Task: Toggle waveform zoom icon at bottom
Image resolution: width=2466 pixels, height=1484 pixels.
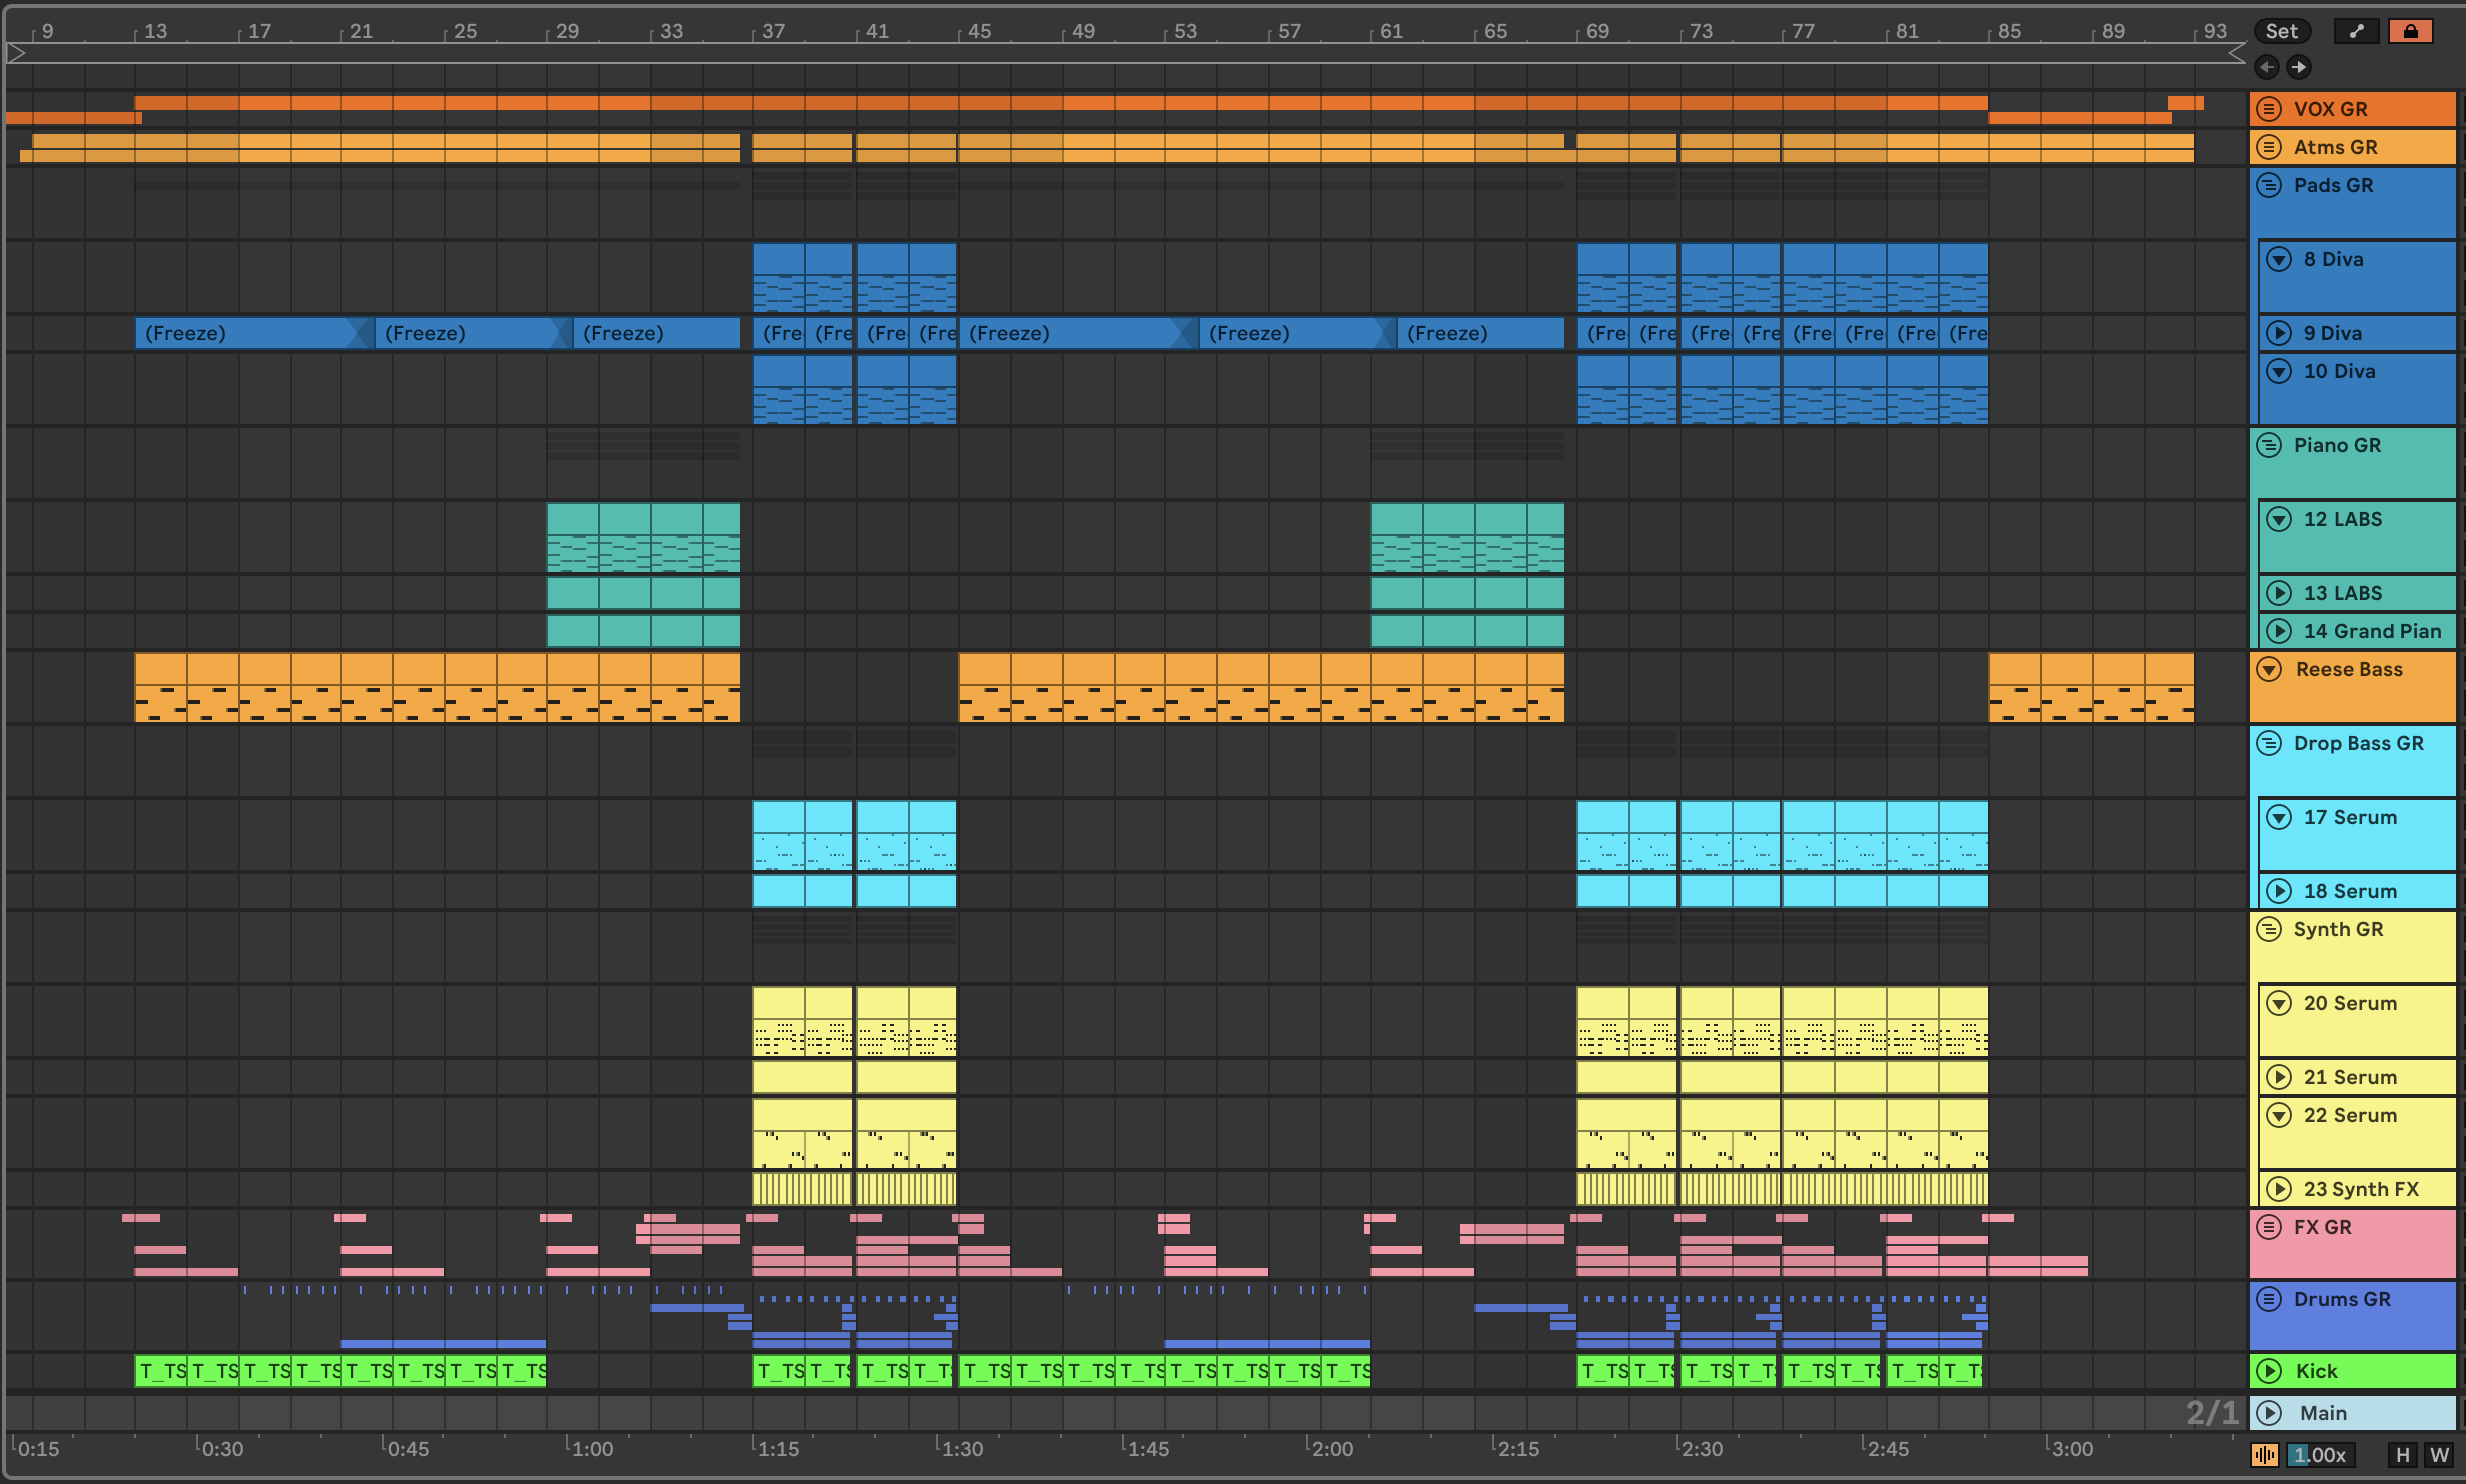Action: pos(2264,1455)
